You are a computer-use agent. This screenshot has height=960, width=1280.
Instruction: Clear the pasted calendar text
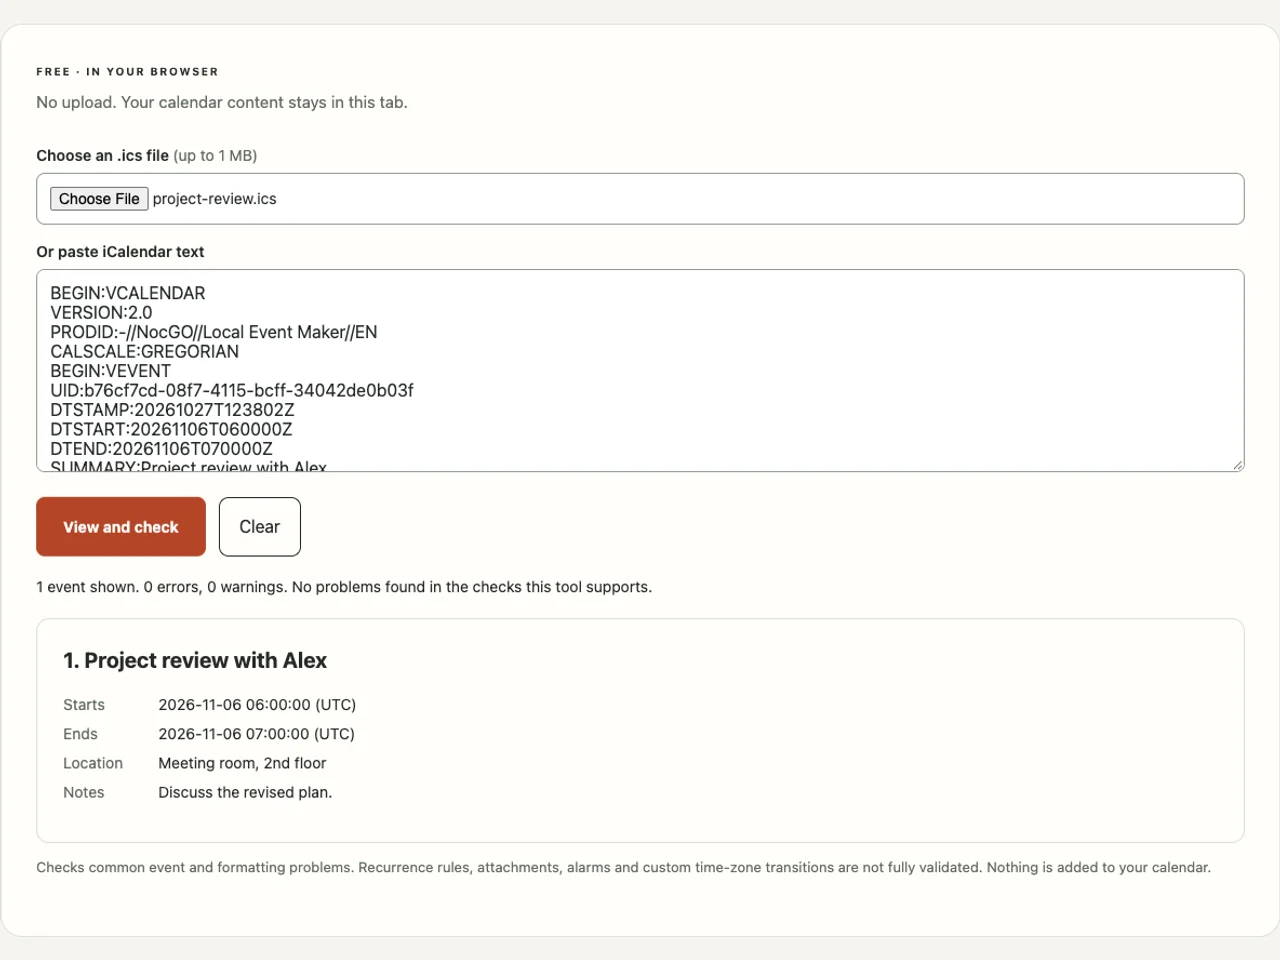260,527
